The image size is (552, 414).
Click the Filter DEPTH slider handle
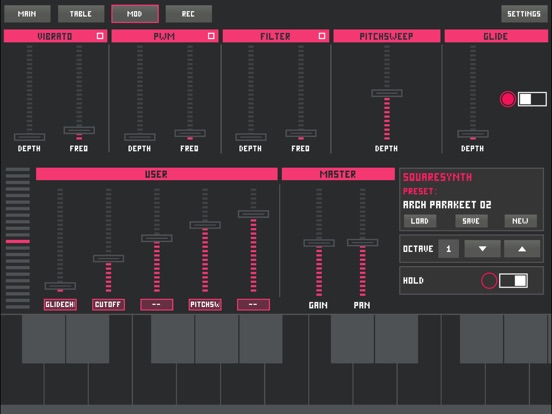[x=251, y=137]
